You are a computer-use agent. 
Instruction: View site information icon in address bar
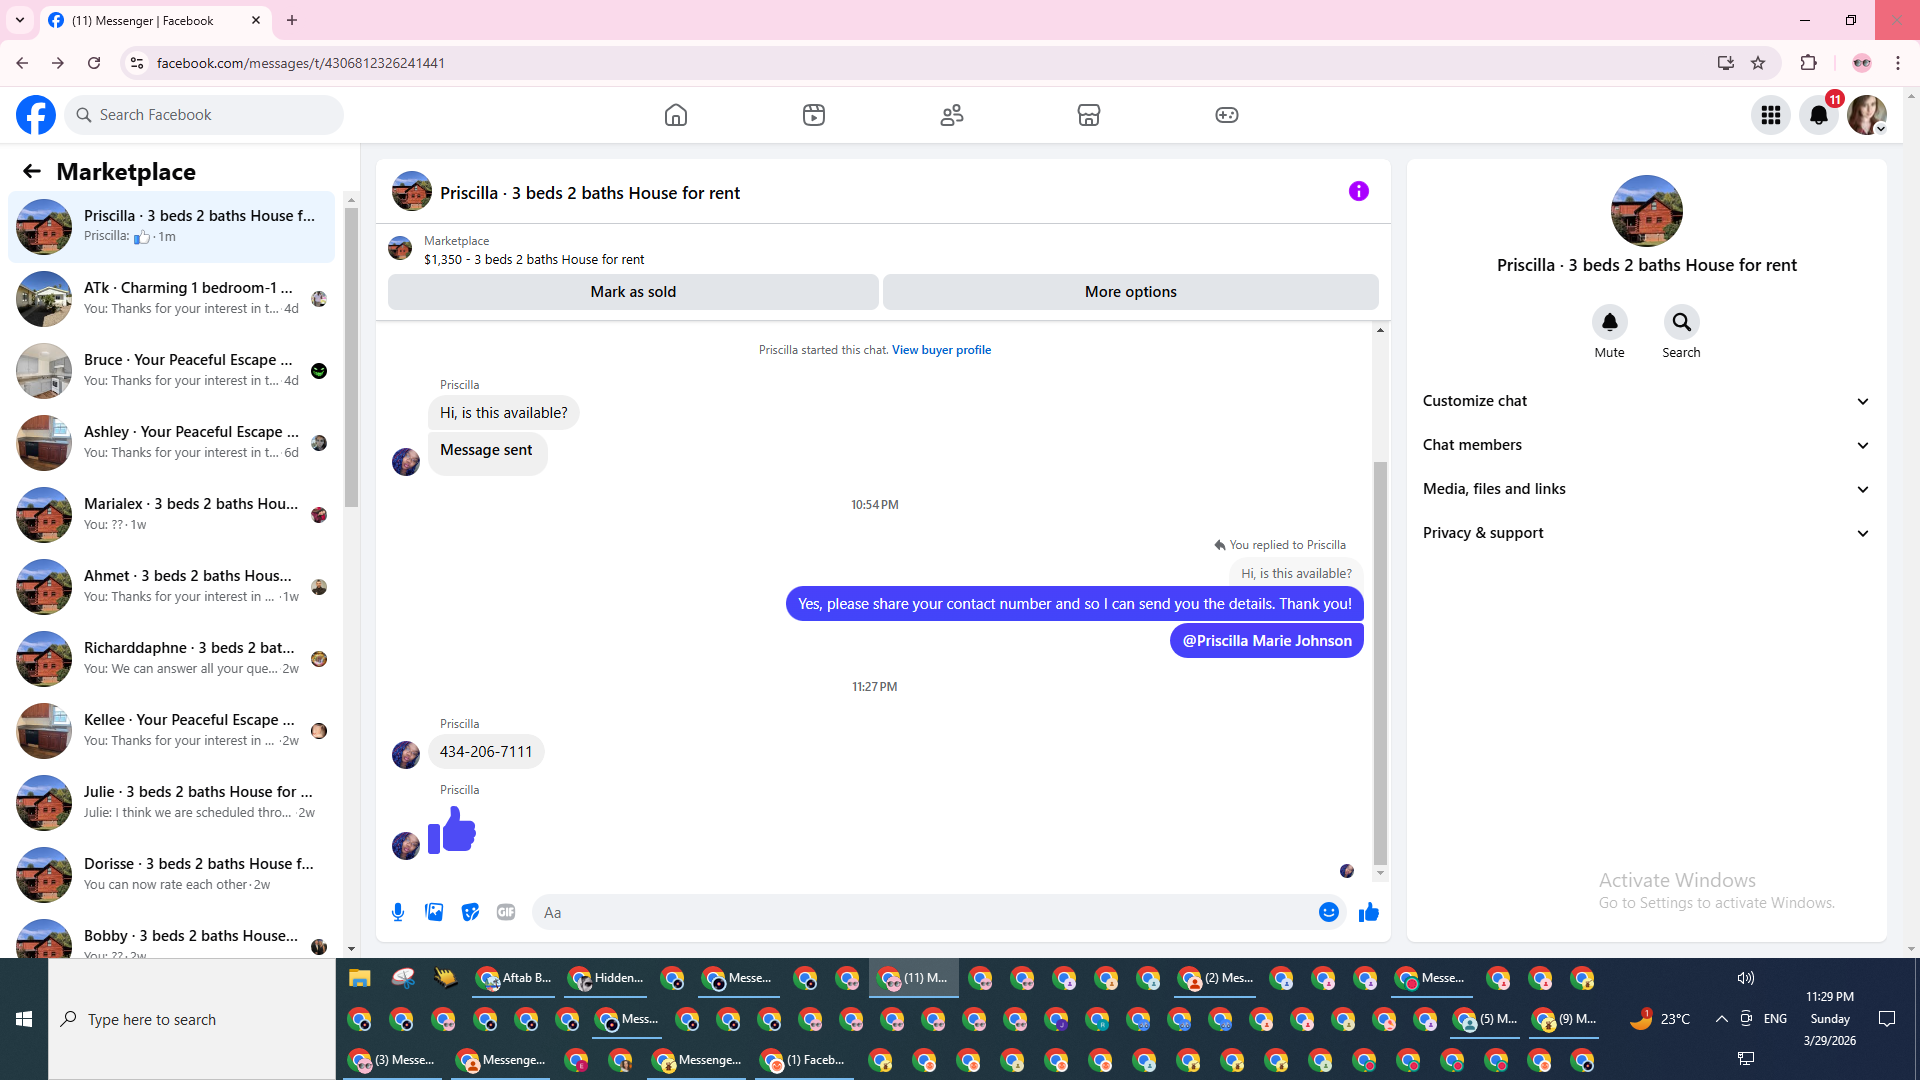point(137,63)
